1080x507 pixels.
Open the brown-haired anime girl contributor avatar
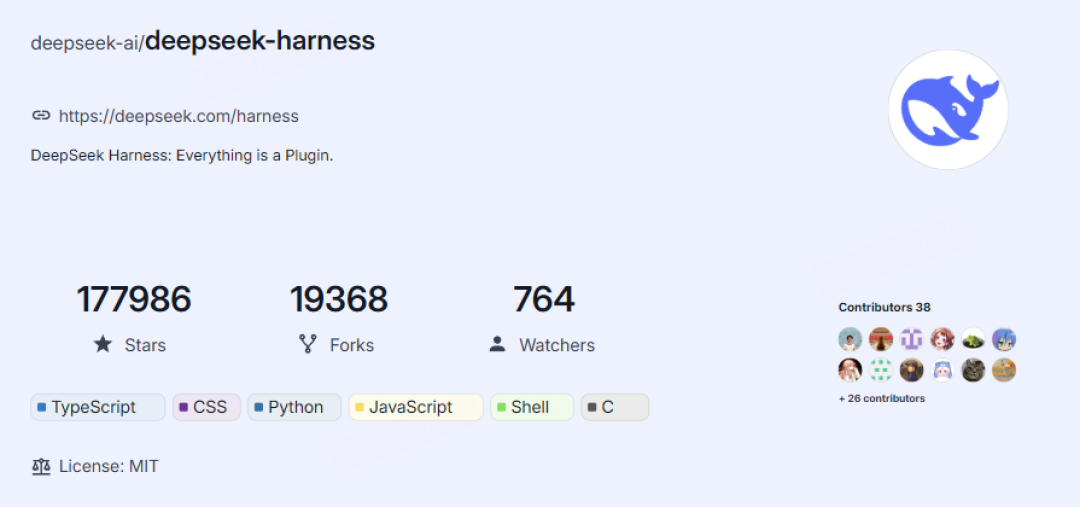tap(942, 339)
